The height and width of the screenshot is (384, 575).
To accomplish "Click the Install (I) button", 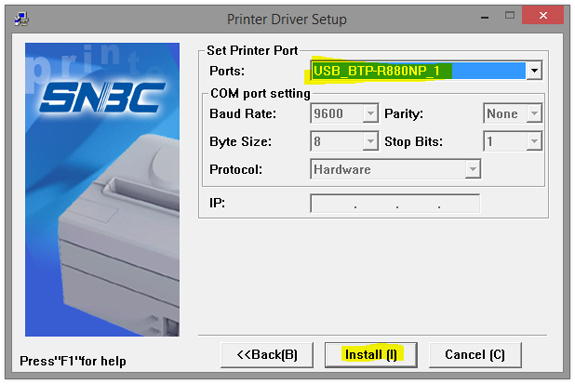I will pos(371,355).
